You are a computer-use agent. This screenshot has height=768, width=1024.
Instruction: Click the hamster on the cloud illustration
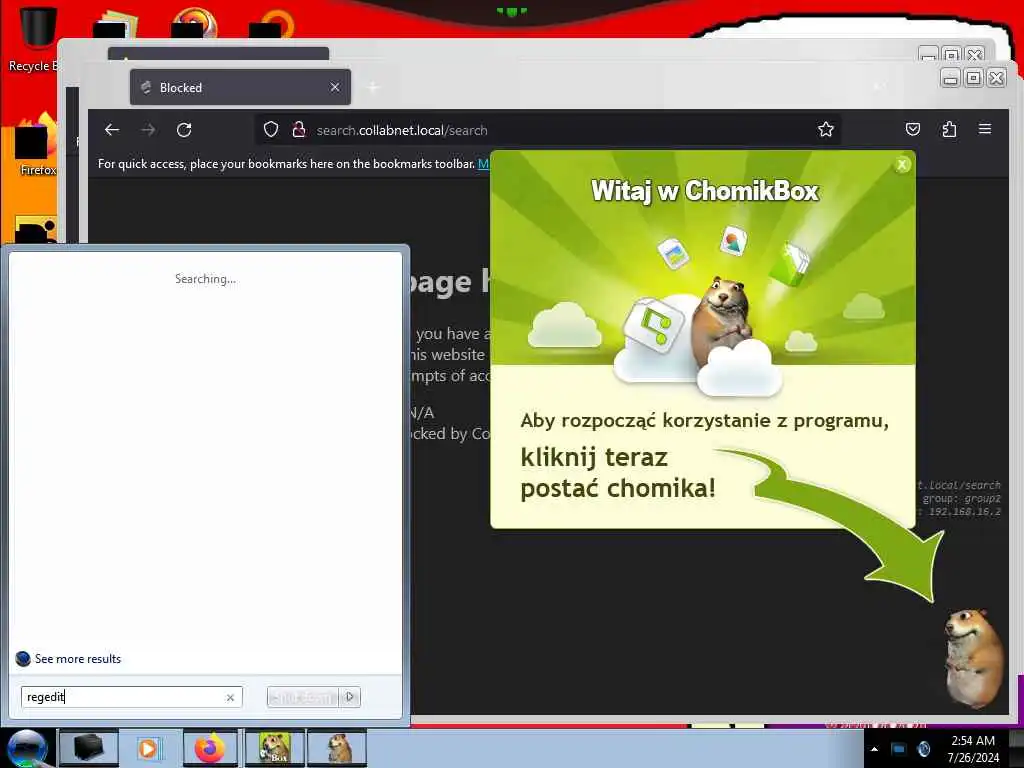coord(722,321)
